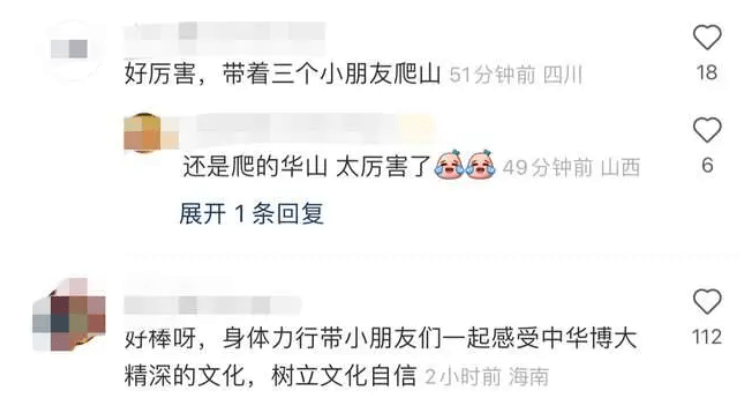The image size is (742, 401).
Task: Open the orange avatar of the 山西 replier
Action: pyautogui.click(x=142, y=133)
